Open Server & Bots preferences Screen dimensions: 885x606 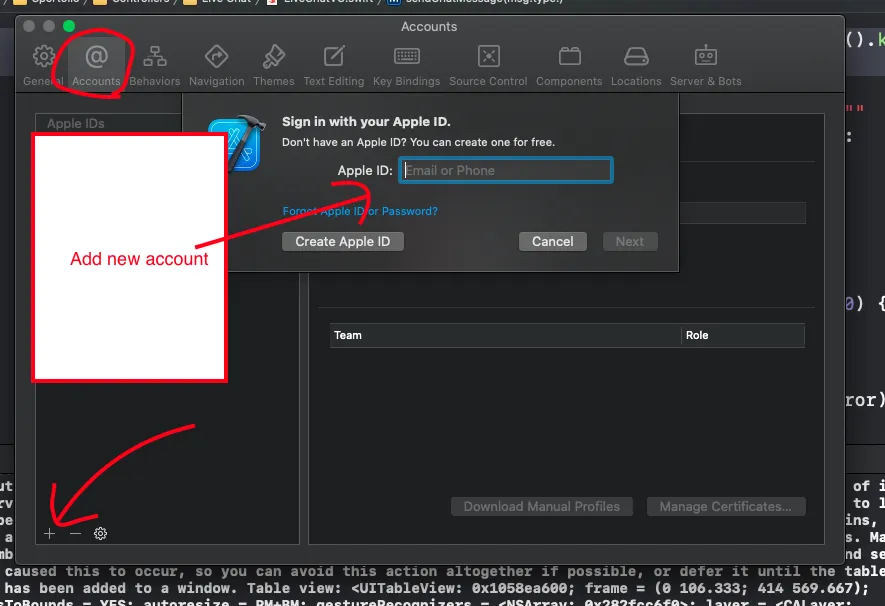706,65
